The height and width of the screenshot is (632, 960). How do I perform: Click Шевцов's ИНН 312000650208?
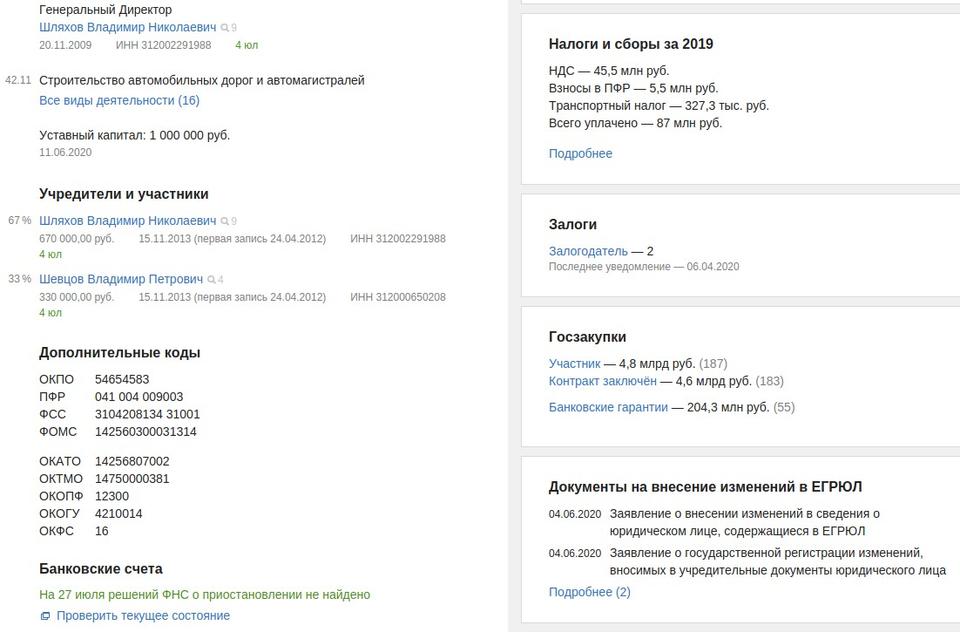(x=398, y=297)
